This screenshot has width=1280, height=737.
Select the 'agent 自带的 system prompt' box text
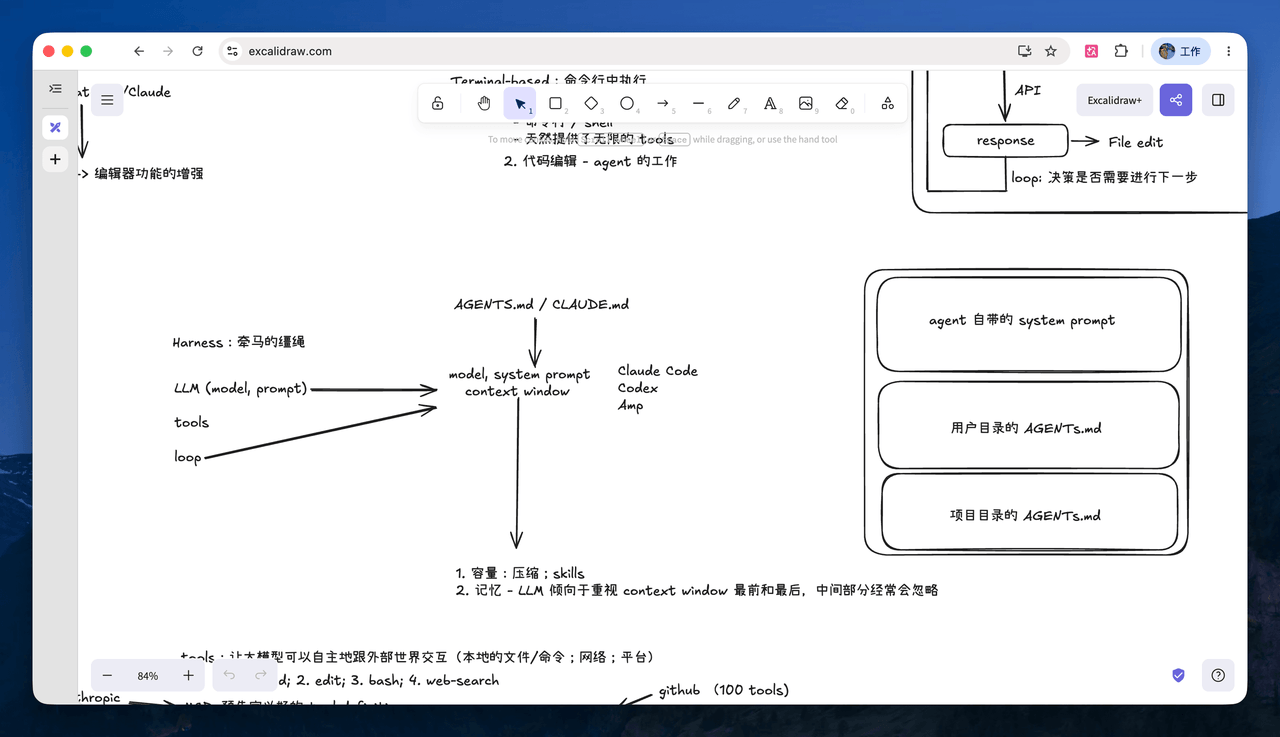(1022, 321)
